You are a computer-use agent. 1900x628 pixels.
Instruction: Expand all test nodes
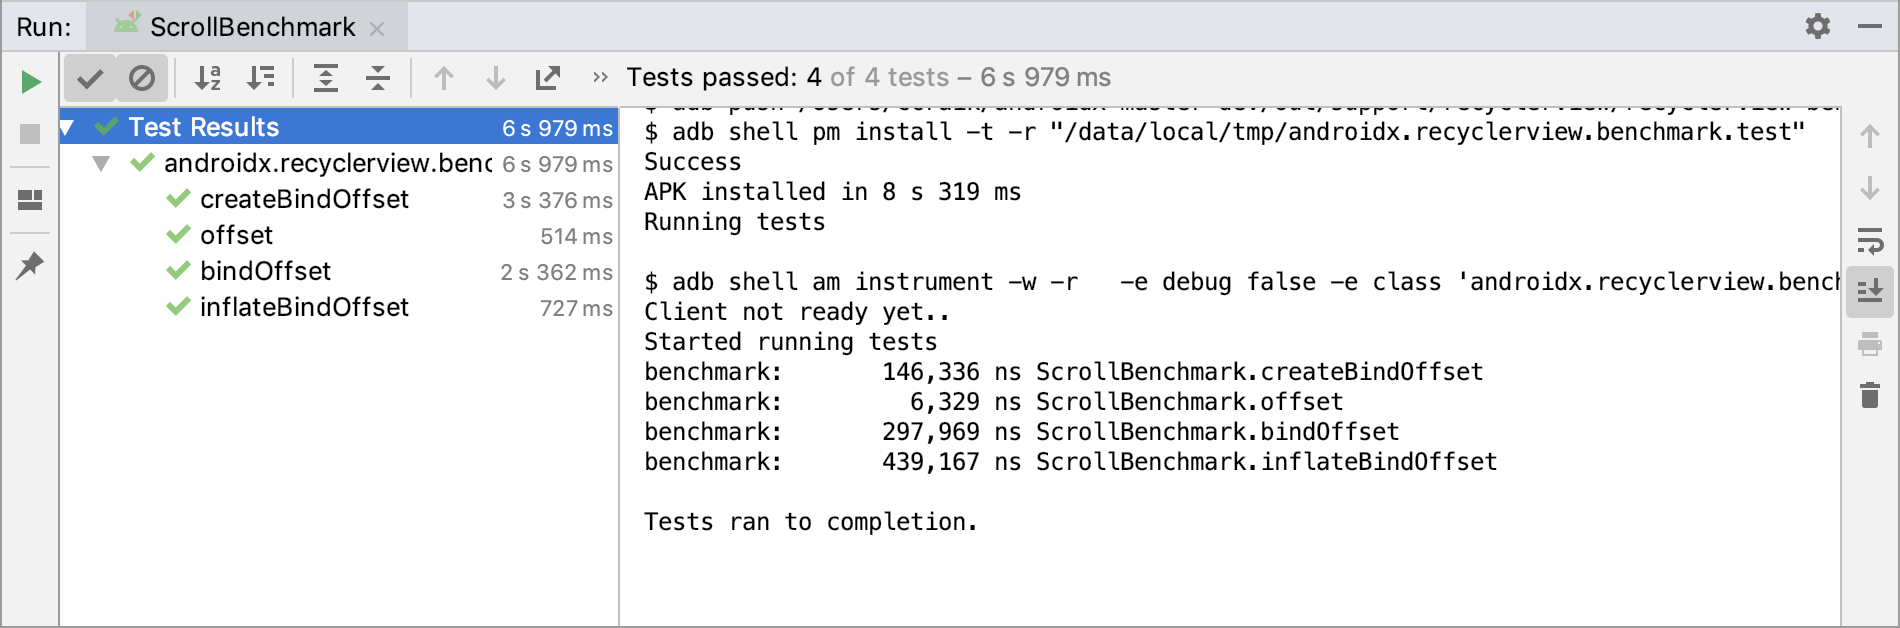(x=326, y=78)
